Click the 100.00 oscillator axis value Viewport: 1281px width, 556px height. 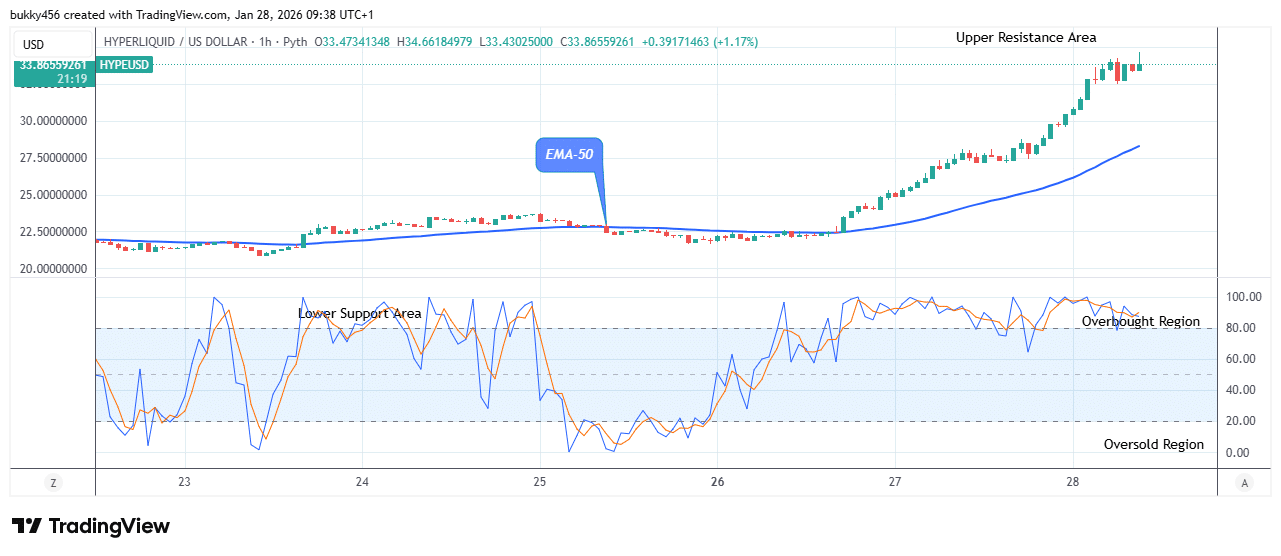click(x=1244, y=297)
